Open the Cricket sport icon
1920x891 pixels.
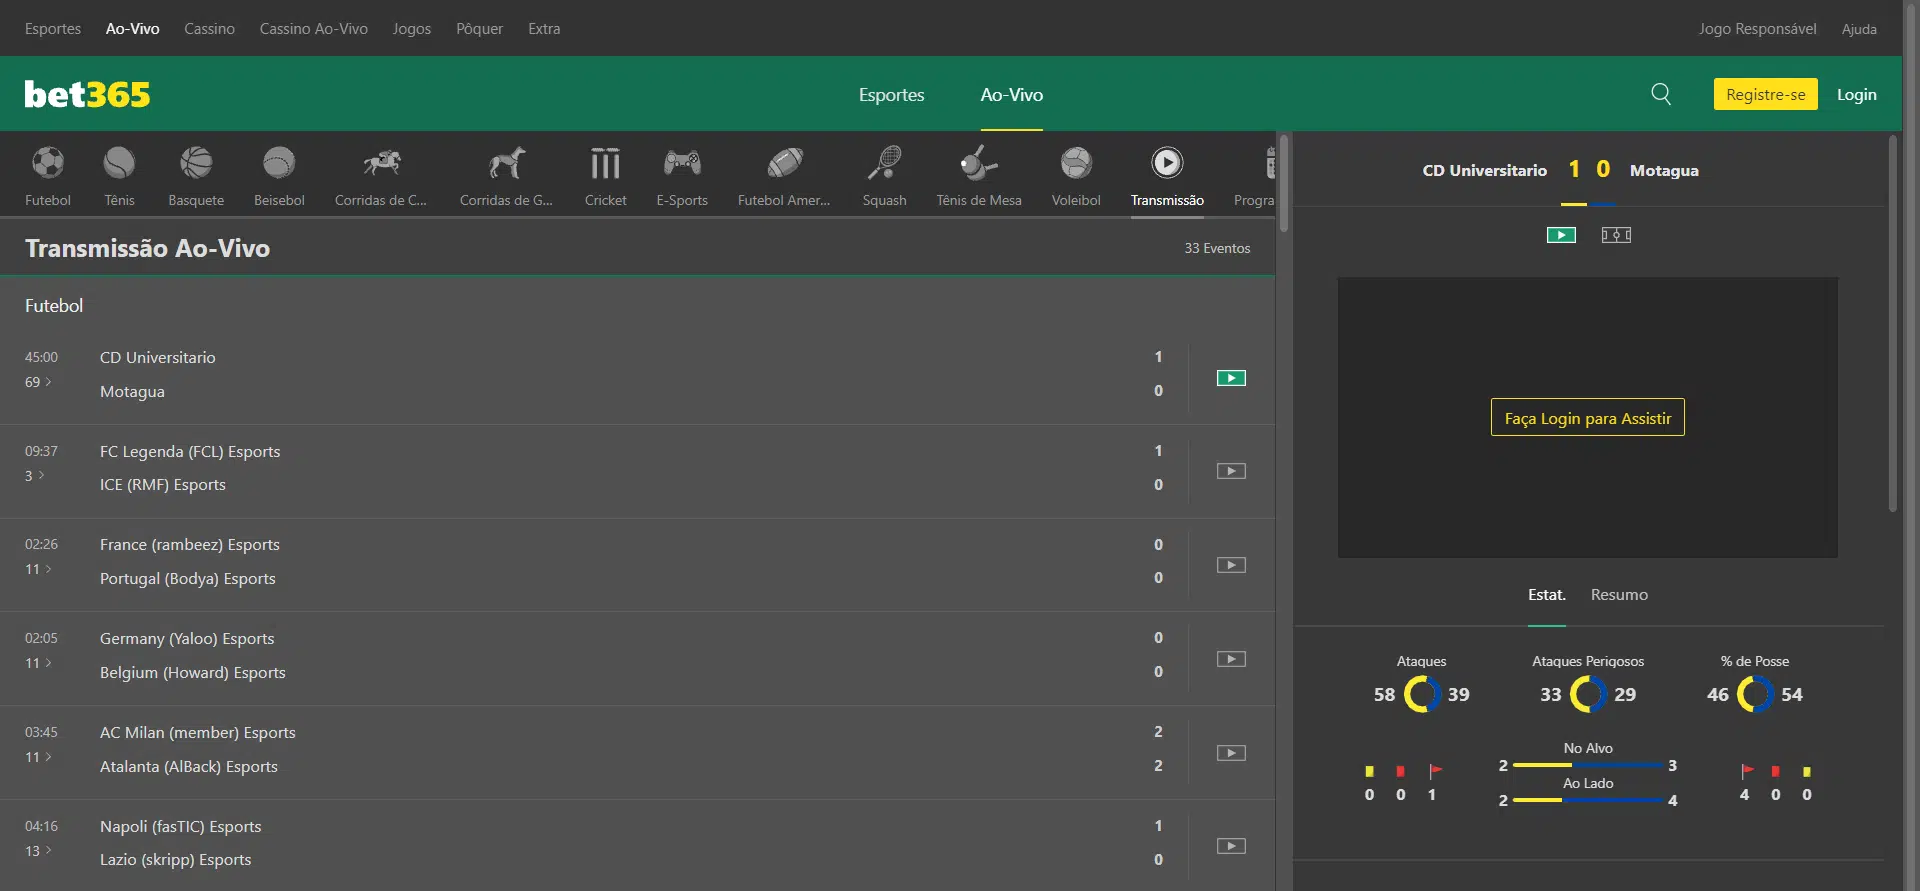point(605,163)
